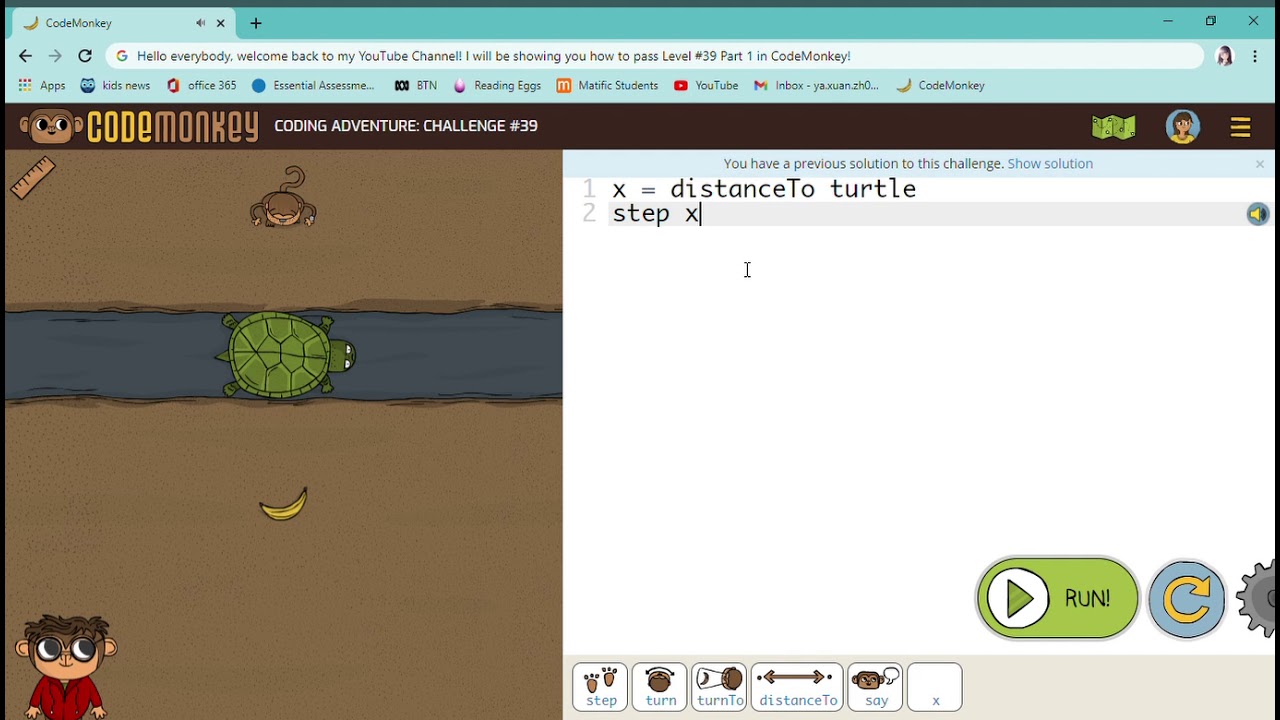Reload the current page
The width and height of the screenshot is (1280, 720).
coord(85,56)
